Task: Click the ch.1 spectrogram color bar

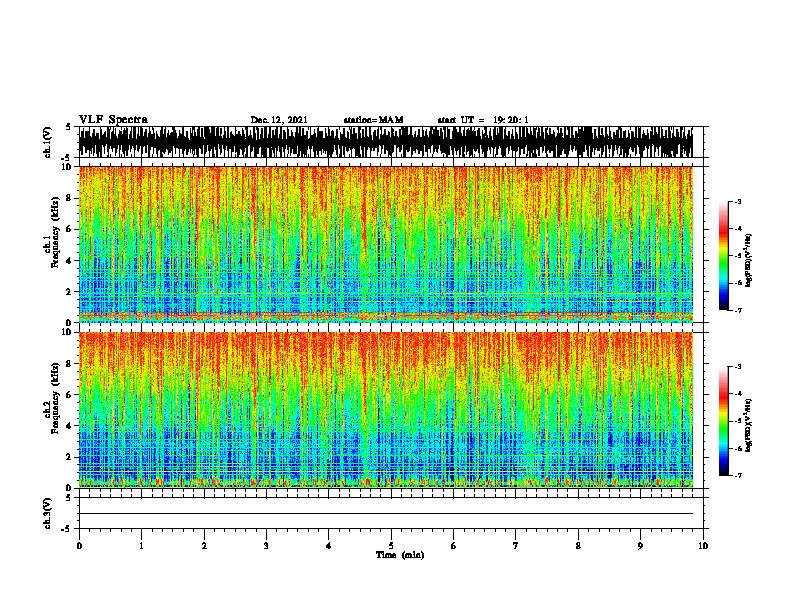Action: tap(724, 256)
